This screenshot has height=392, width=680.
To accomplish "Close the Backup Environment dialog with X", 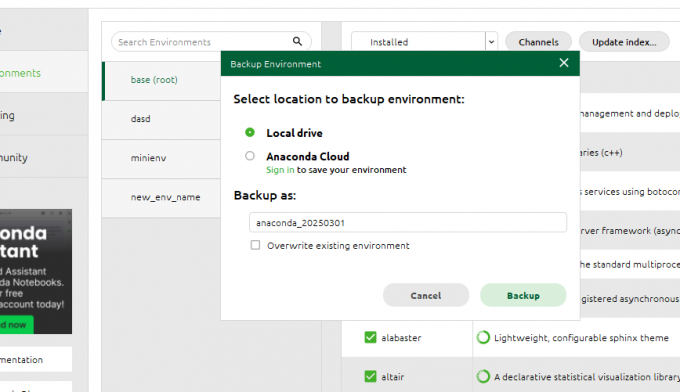I will [x=564, y=63].
